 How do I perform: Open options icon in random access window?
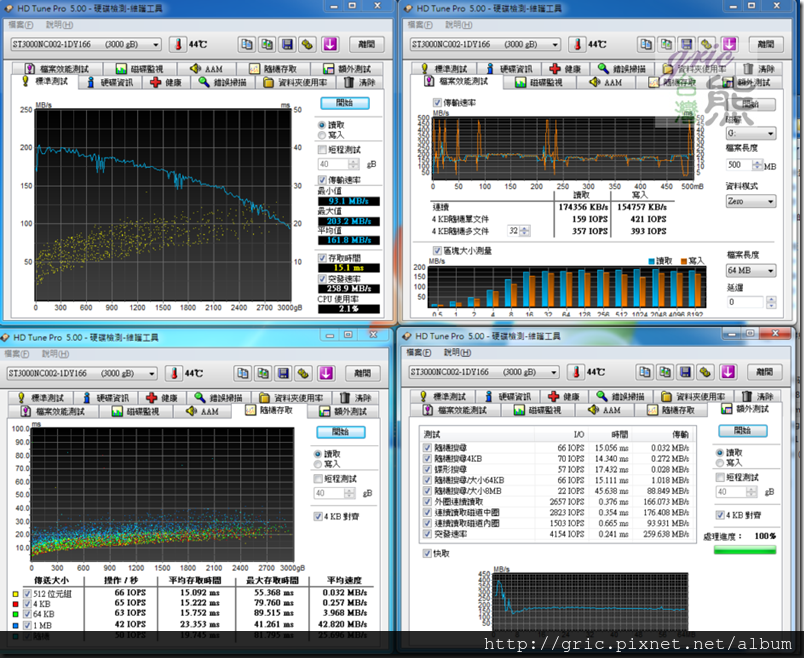tap(303, 373)
